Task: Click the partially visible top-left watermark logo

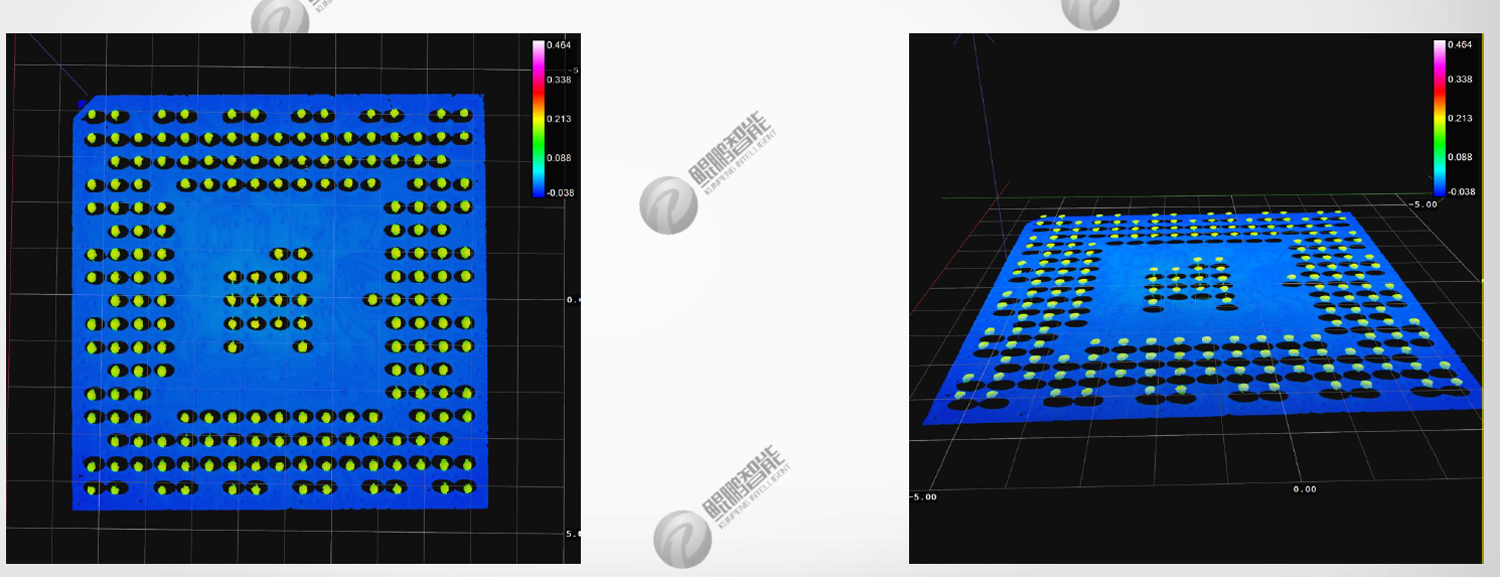Action: point(279,17)
